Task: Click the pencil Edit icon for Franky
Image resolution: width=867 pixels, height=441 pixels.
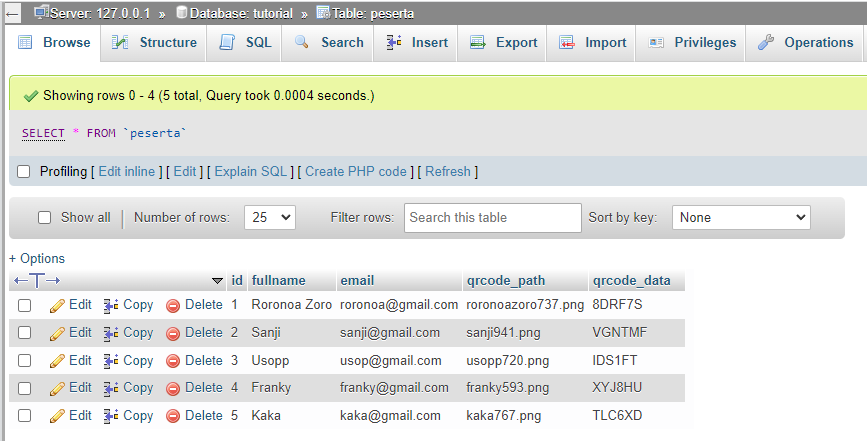Action: [57, 388]
